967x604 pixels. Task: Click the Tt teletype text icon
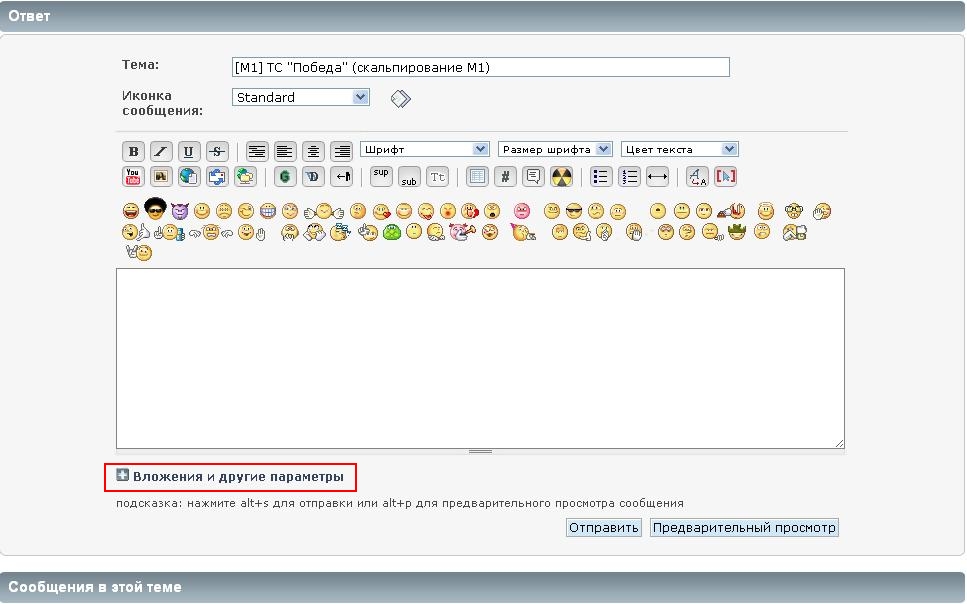[437, 176]
